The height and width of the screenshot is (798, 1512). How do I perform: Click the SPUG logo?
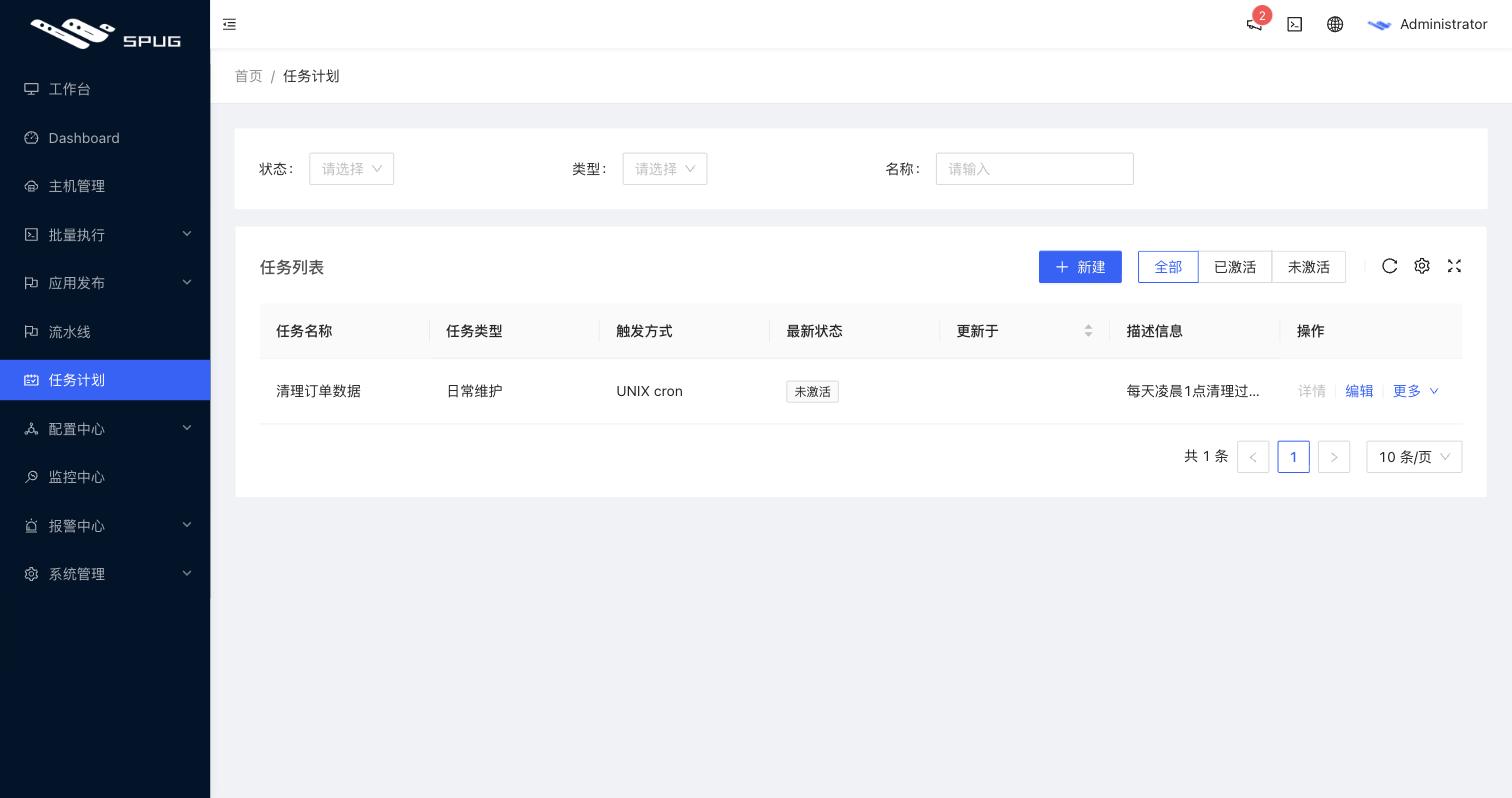(x=105, y=33)
